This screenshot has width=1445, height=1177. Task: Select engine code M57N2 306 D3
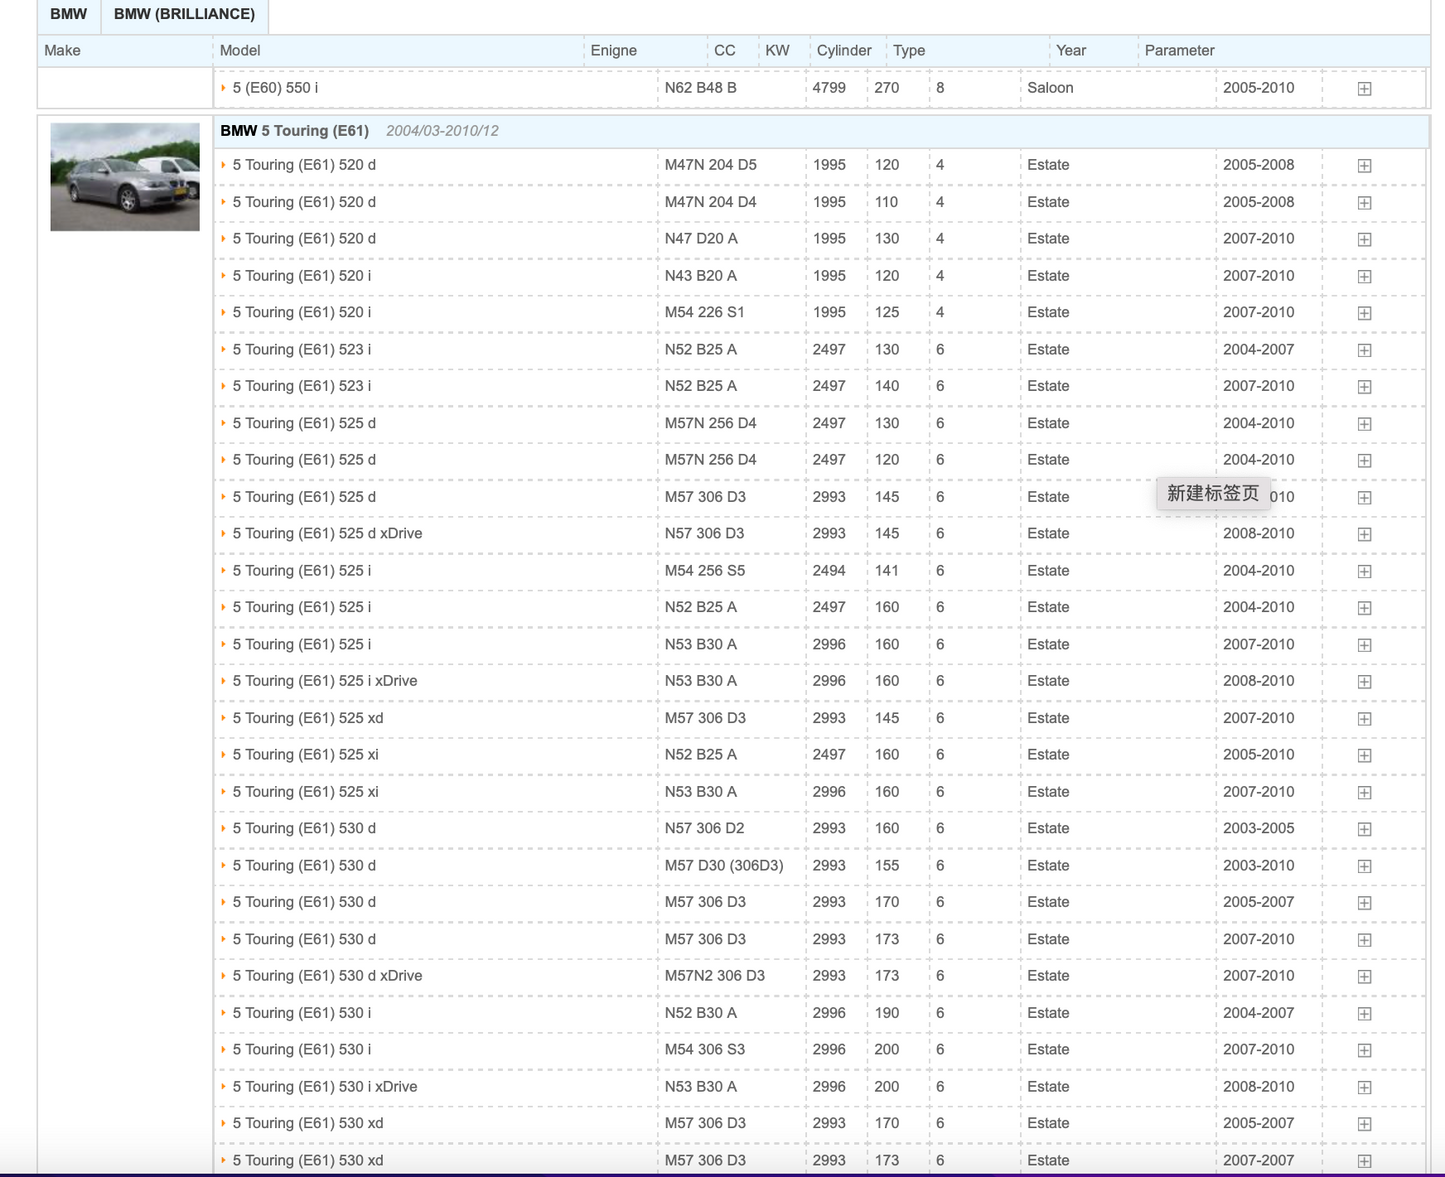715,976
